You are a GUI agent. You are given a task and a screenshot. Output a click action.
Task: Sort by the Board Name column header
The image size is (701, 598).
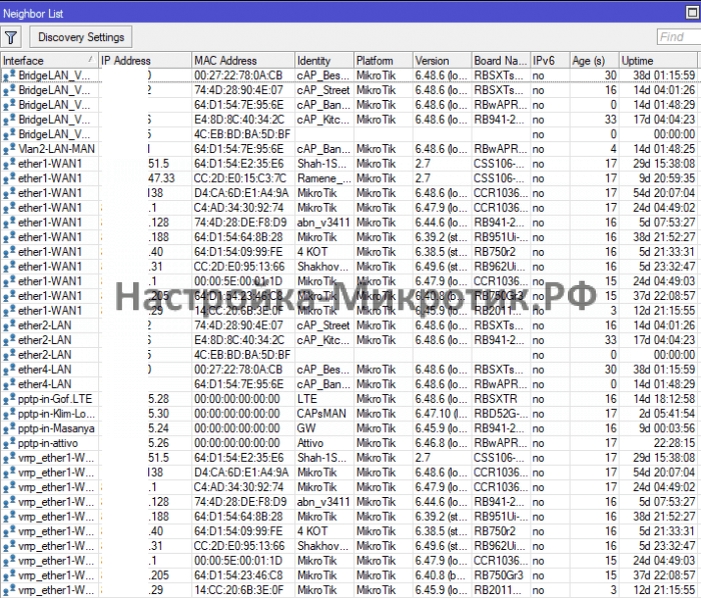point(501,60)
